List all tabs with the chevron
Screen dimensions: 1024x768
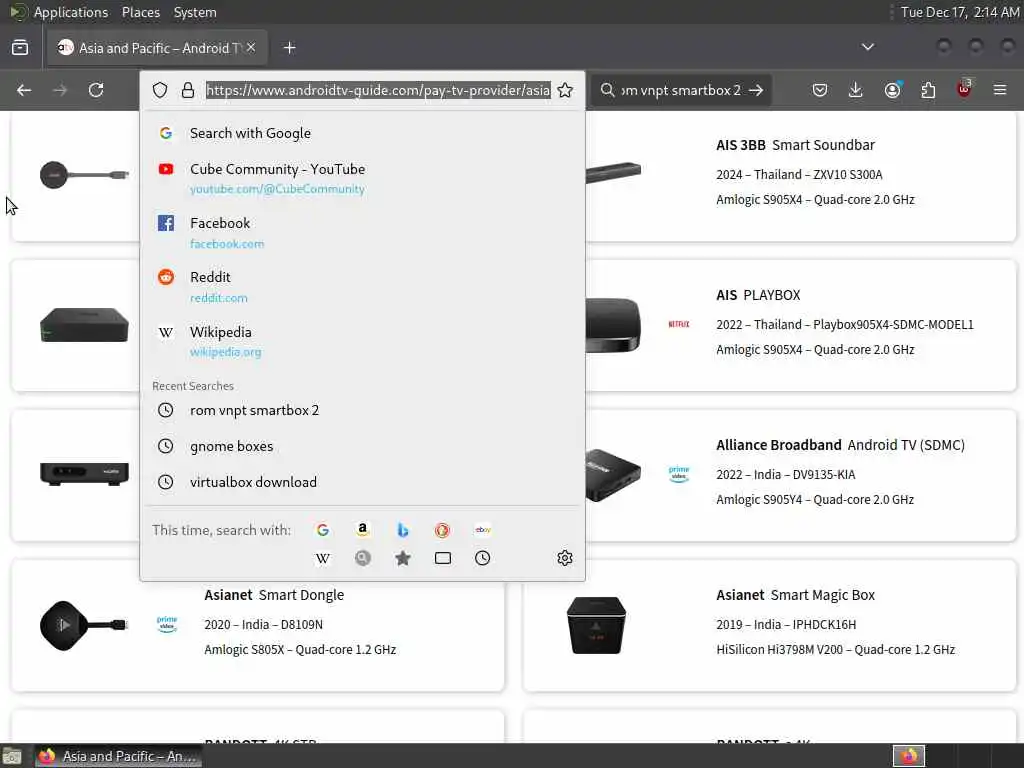867,47
